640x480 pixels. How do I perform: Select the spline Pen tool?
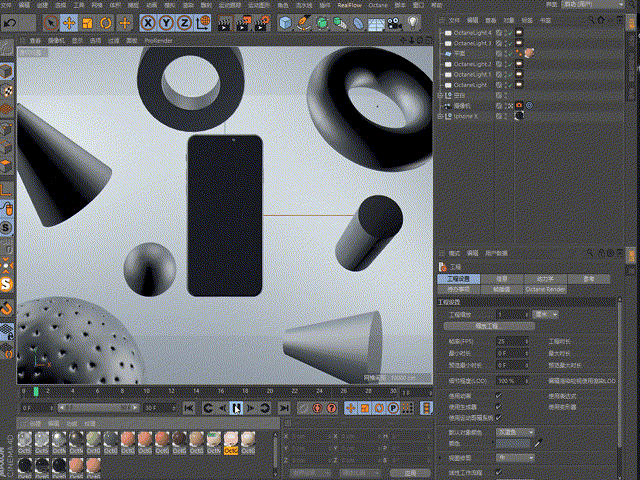point(304,23)
